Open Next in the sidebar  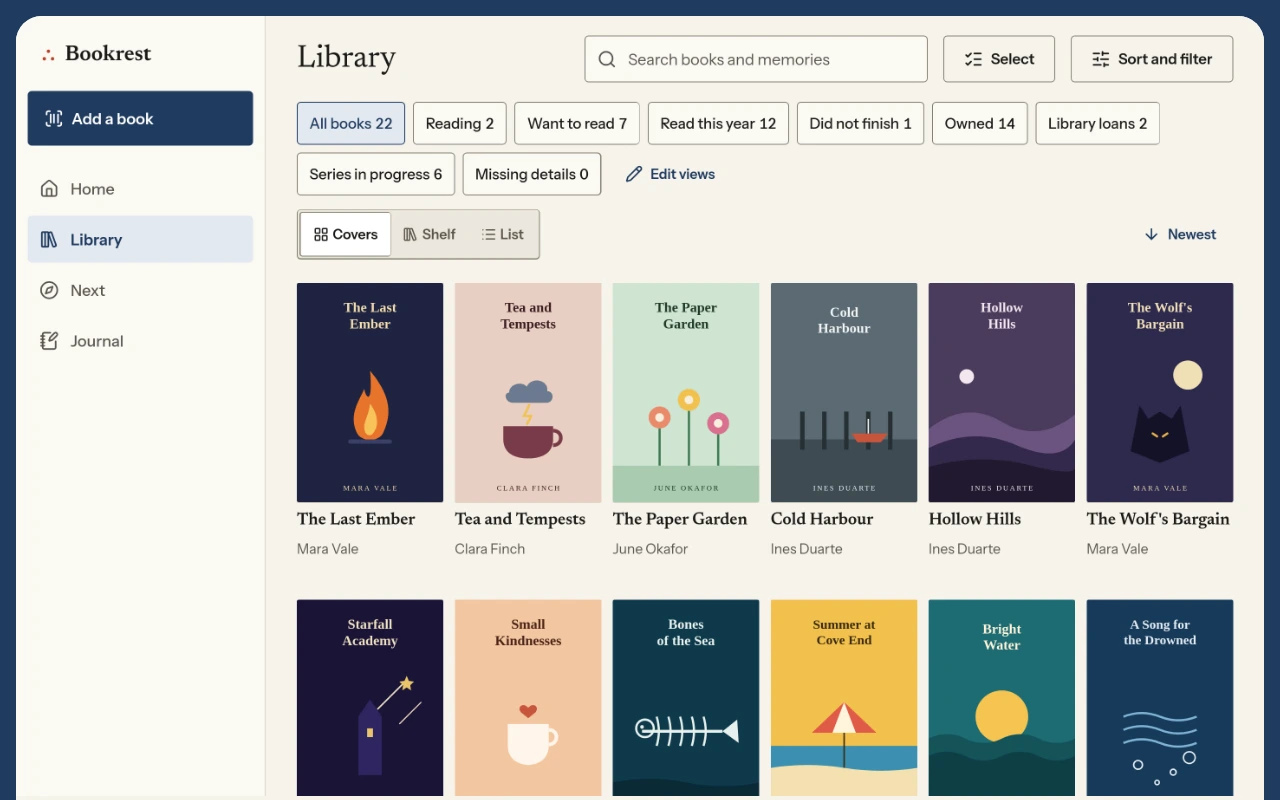point(140,290)
